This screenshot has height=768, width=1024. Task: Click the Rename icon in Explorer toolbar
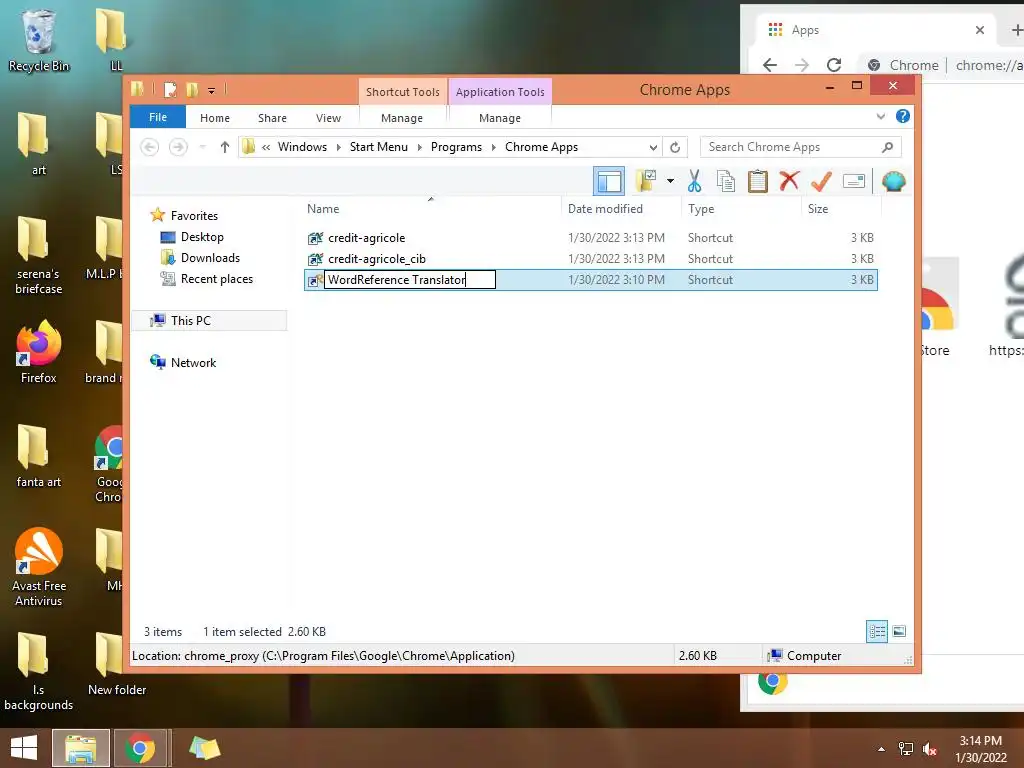coord(854,182)
